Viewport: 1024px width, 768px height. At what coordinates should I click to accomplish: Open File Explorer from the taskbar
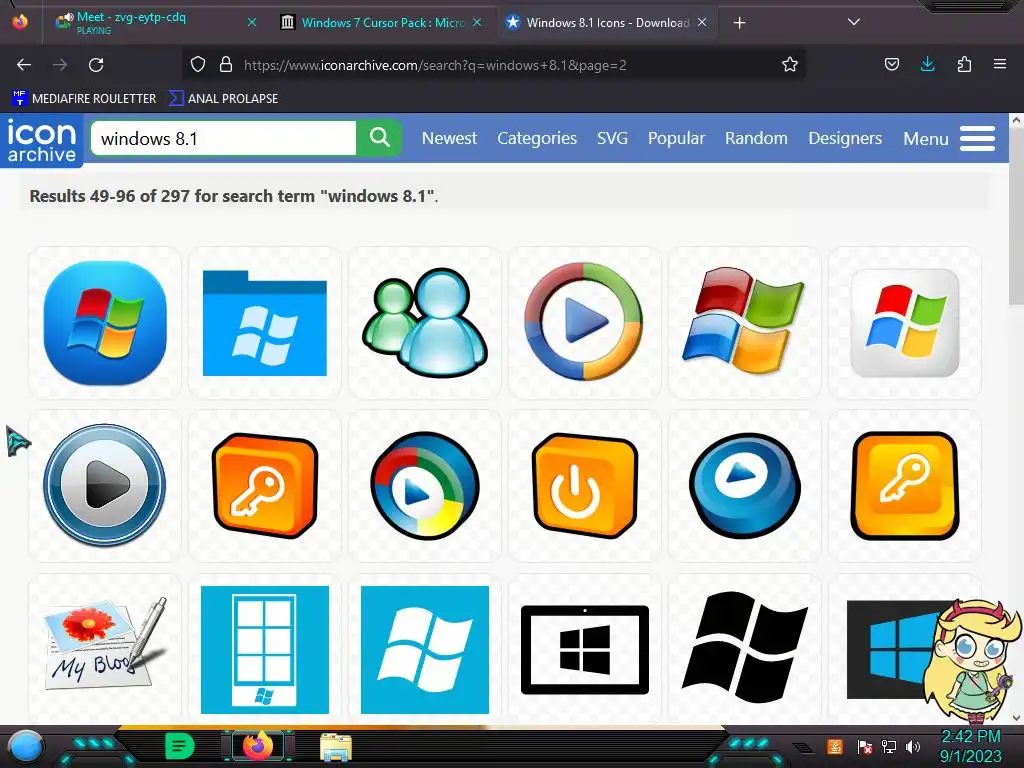[336, 747]
